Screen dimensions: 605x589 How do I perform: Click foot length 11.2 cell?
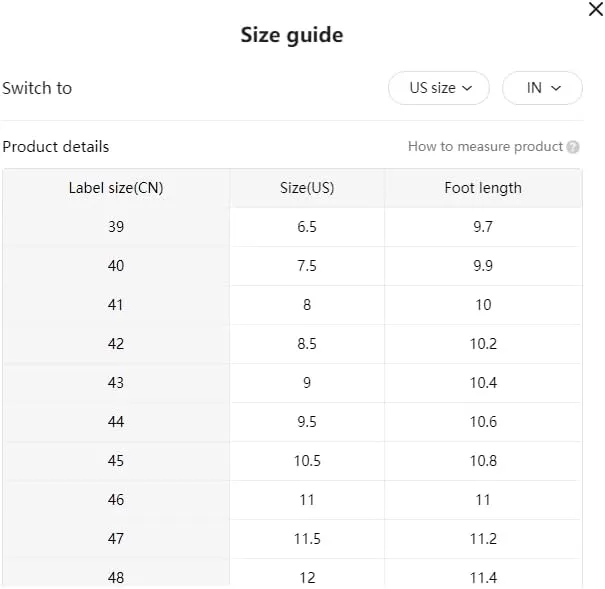click(x=483, y=538)
